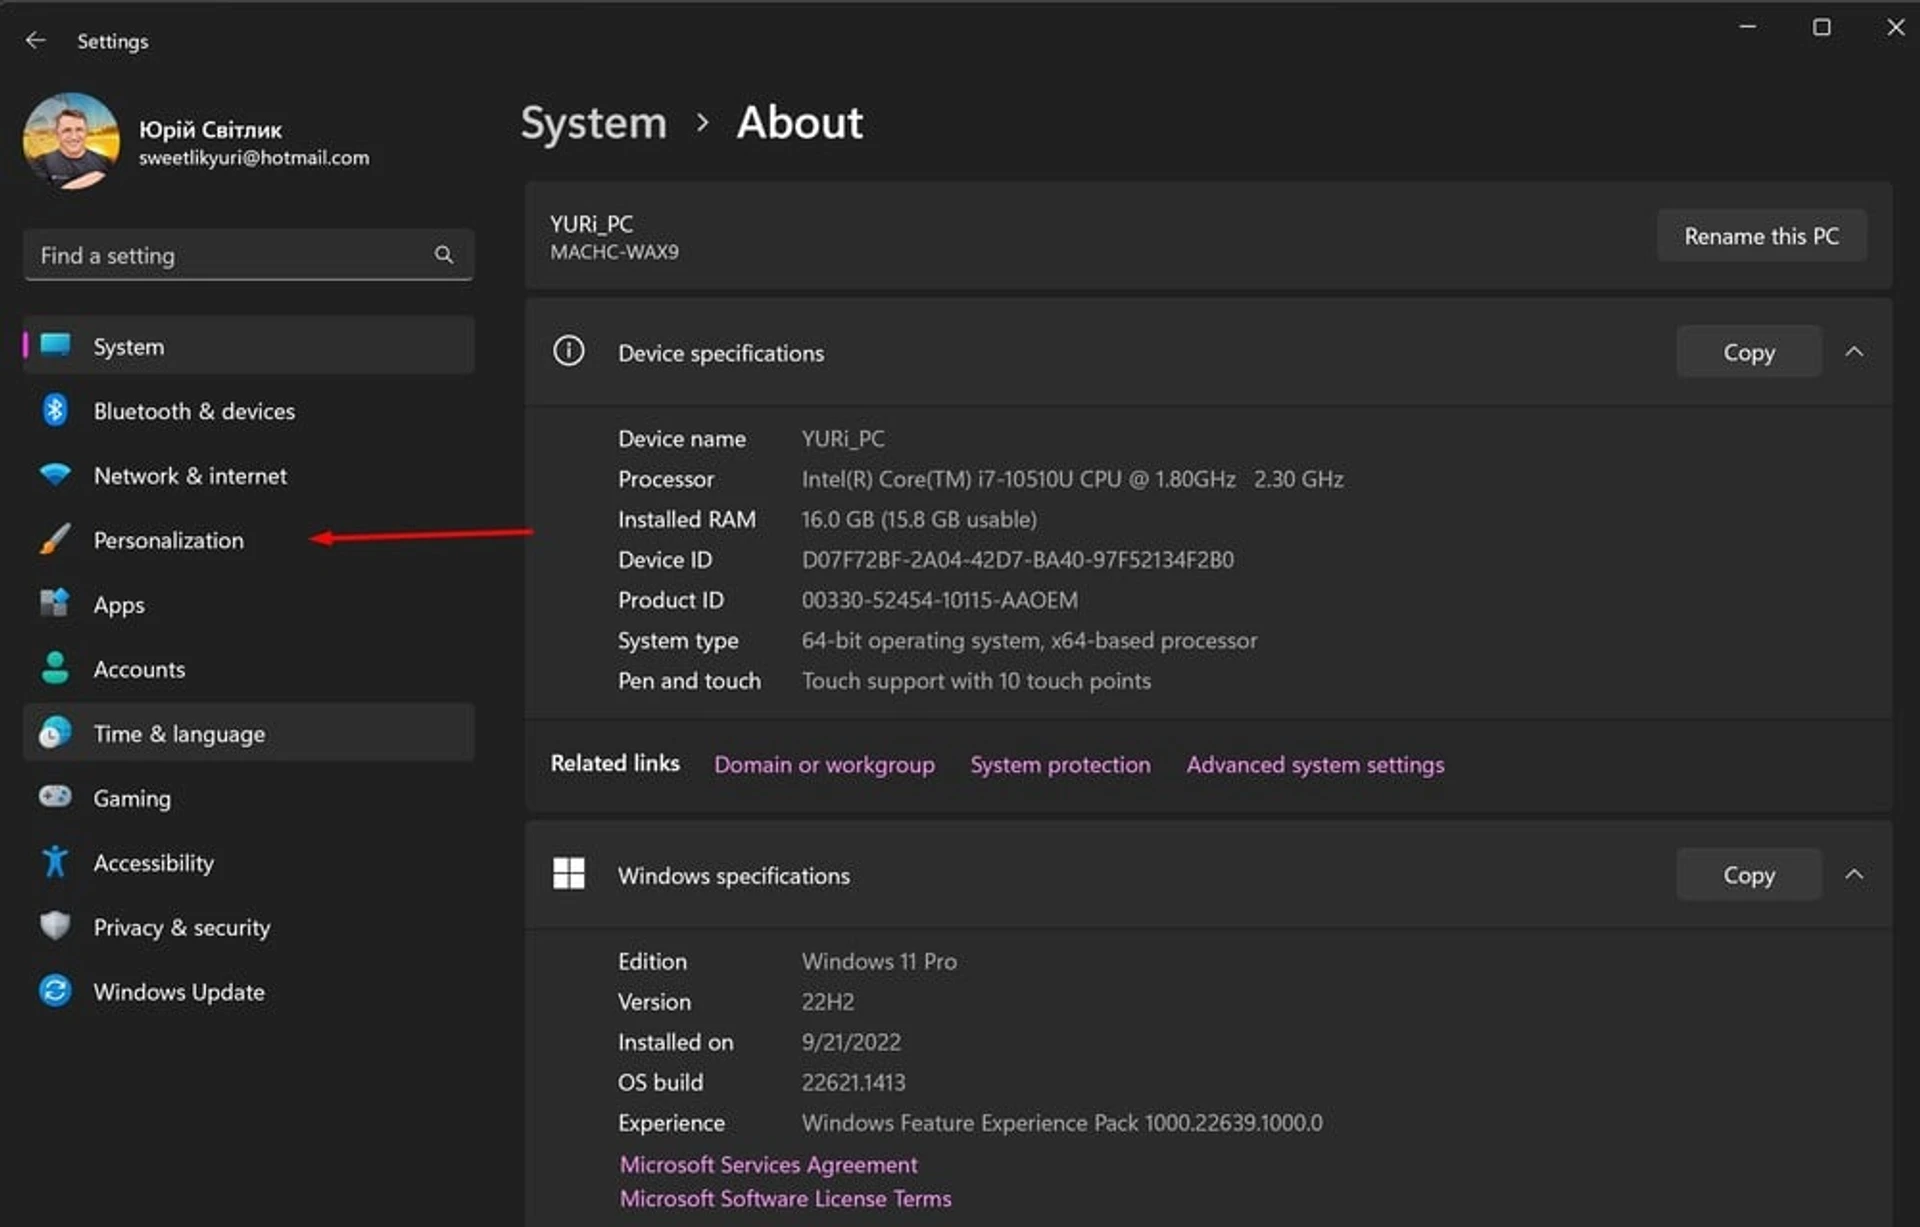This screenshot has height=1227, width=1920.
Task: Collapse the Windows specifications section
Action: [1854, 875]
